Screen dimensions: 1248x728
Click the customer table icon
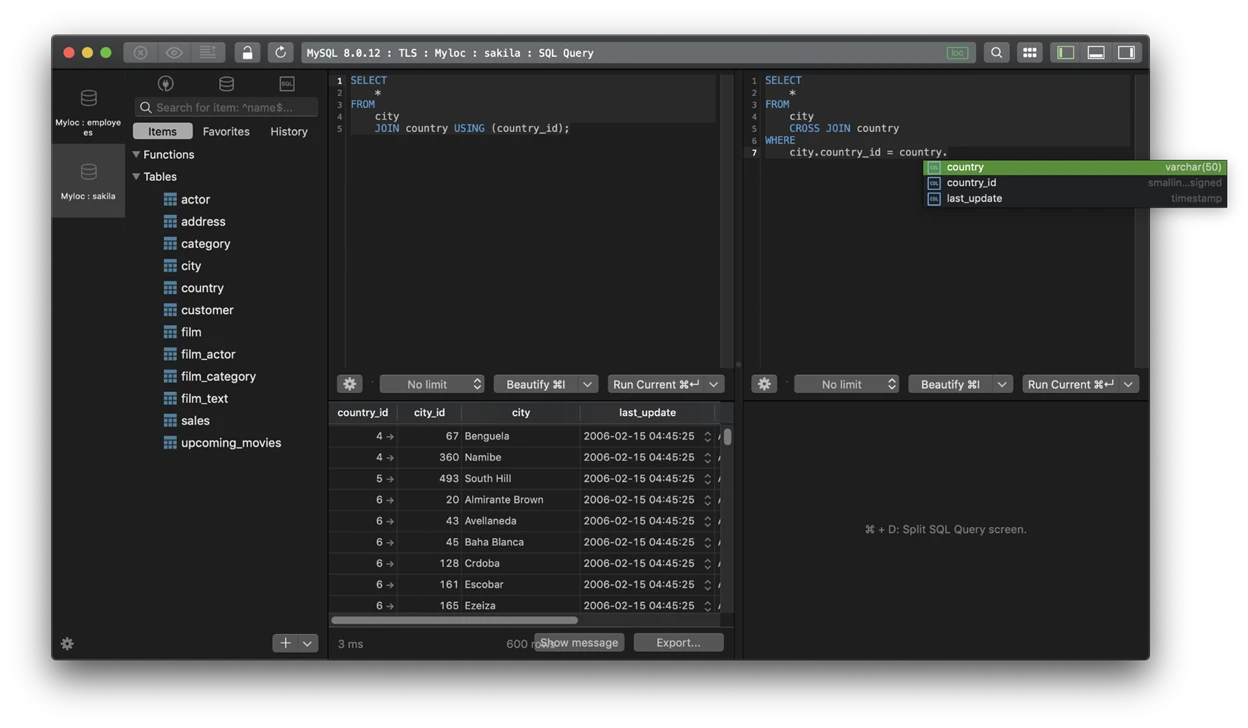coord(170,310)
